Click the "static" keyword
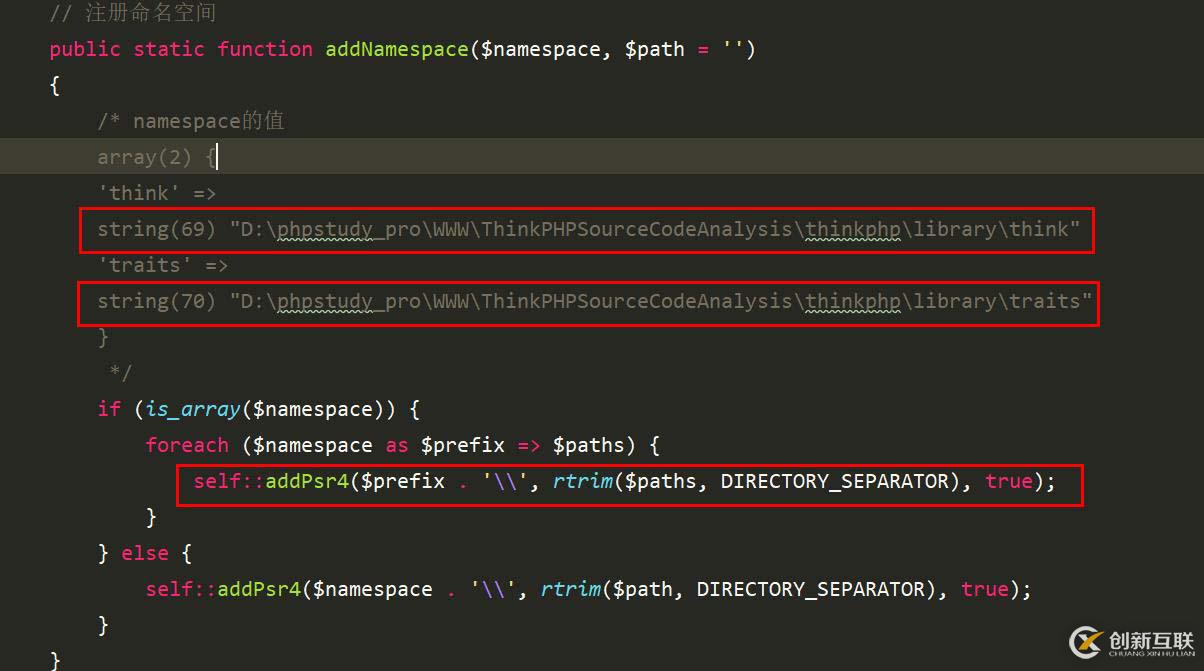Screen dimensions: 1204x671 (169, 49)
